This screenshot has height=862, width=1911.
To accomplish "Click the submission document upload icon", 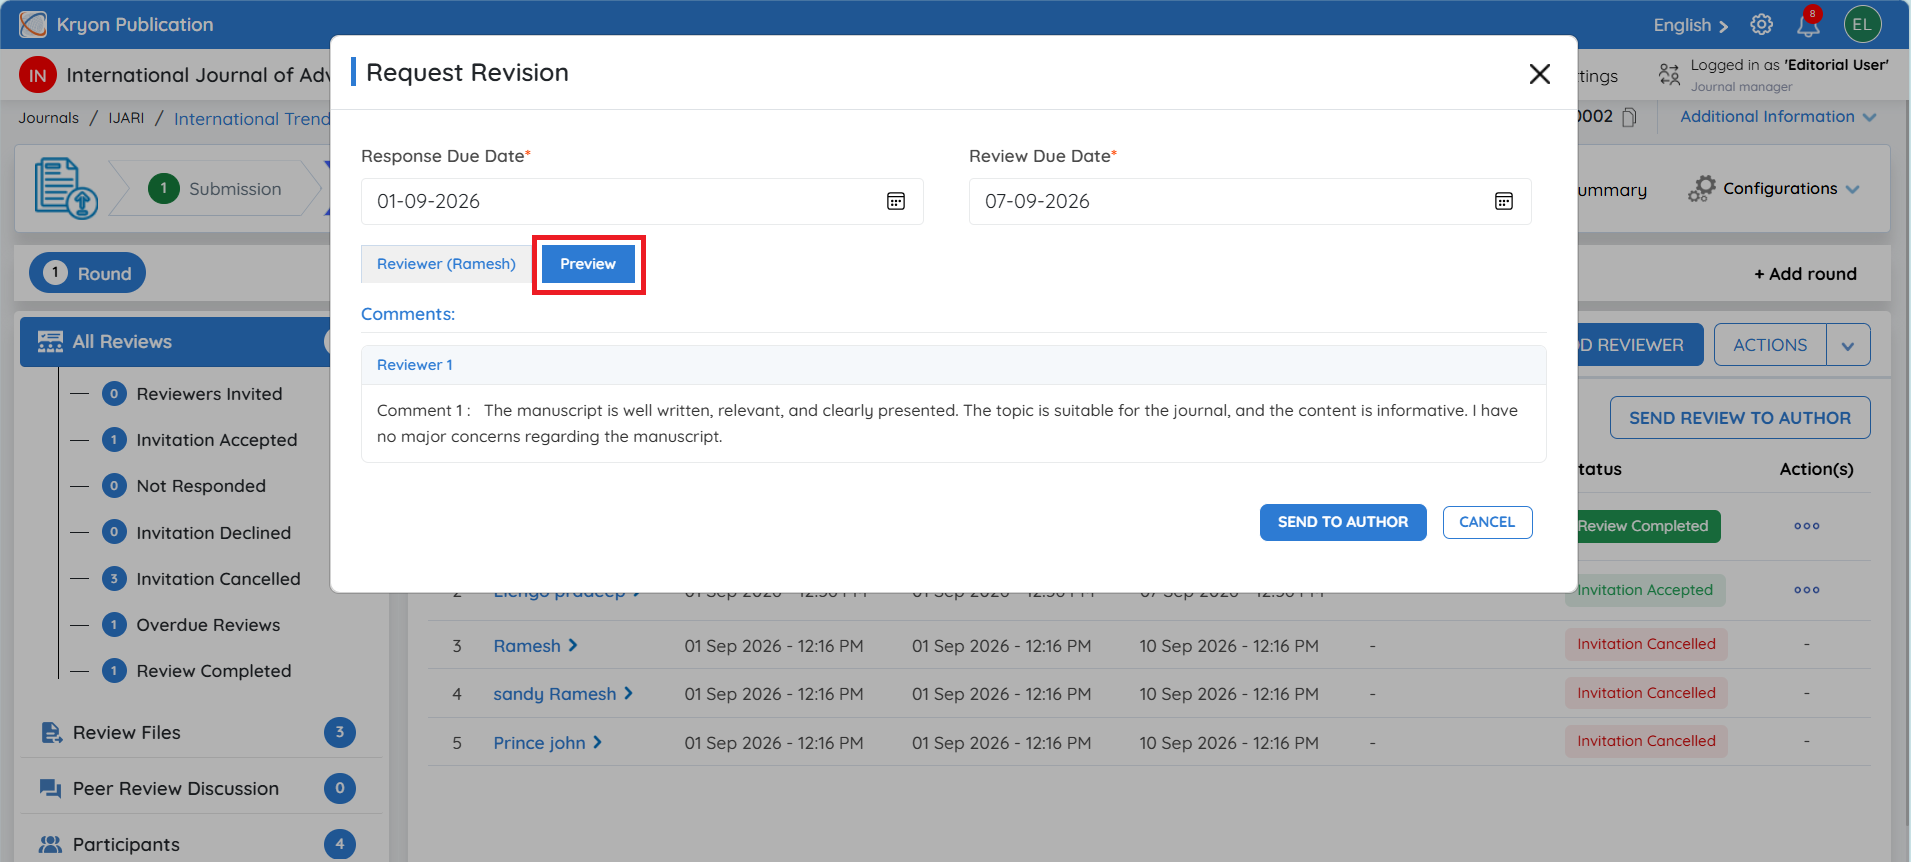I will pos(66,188).
